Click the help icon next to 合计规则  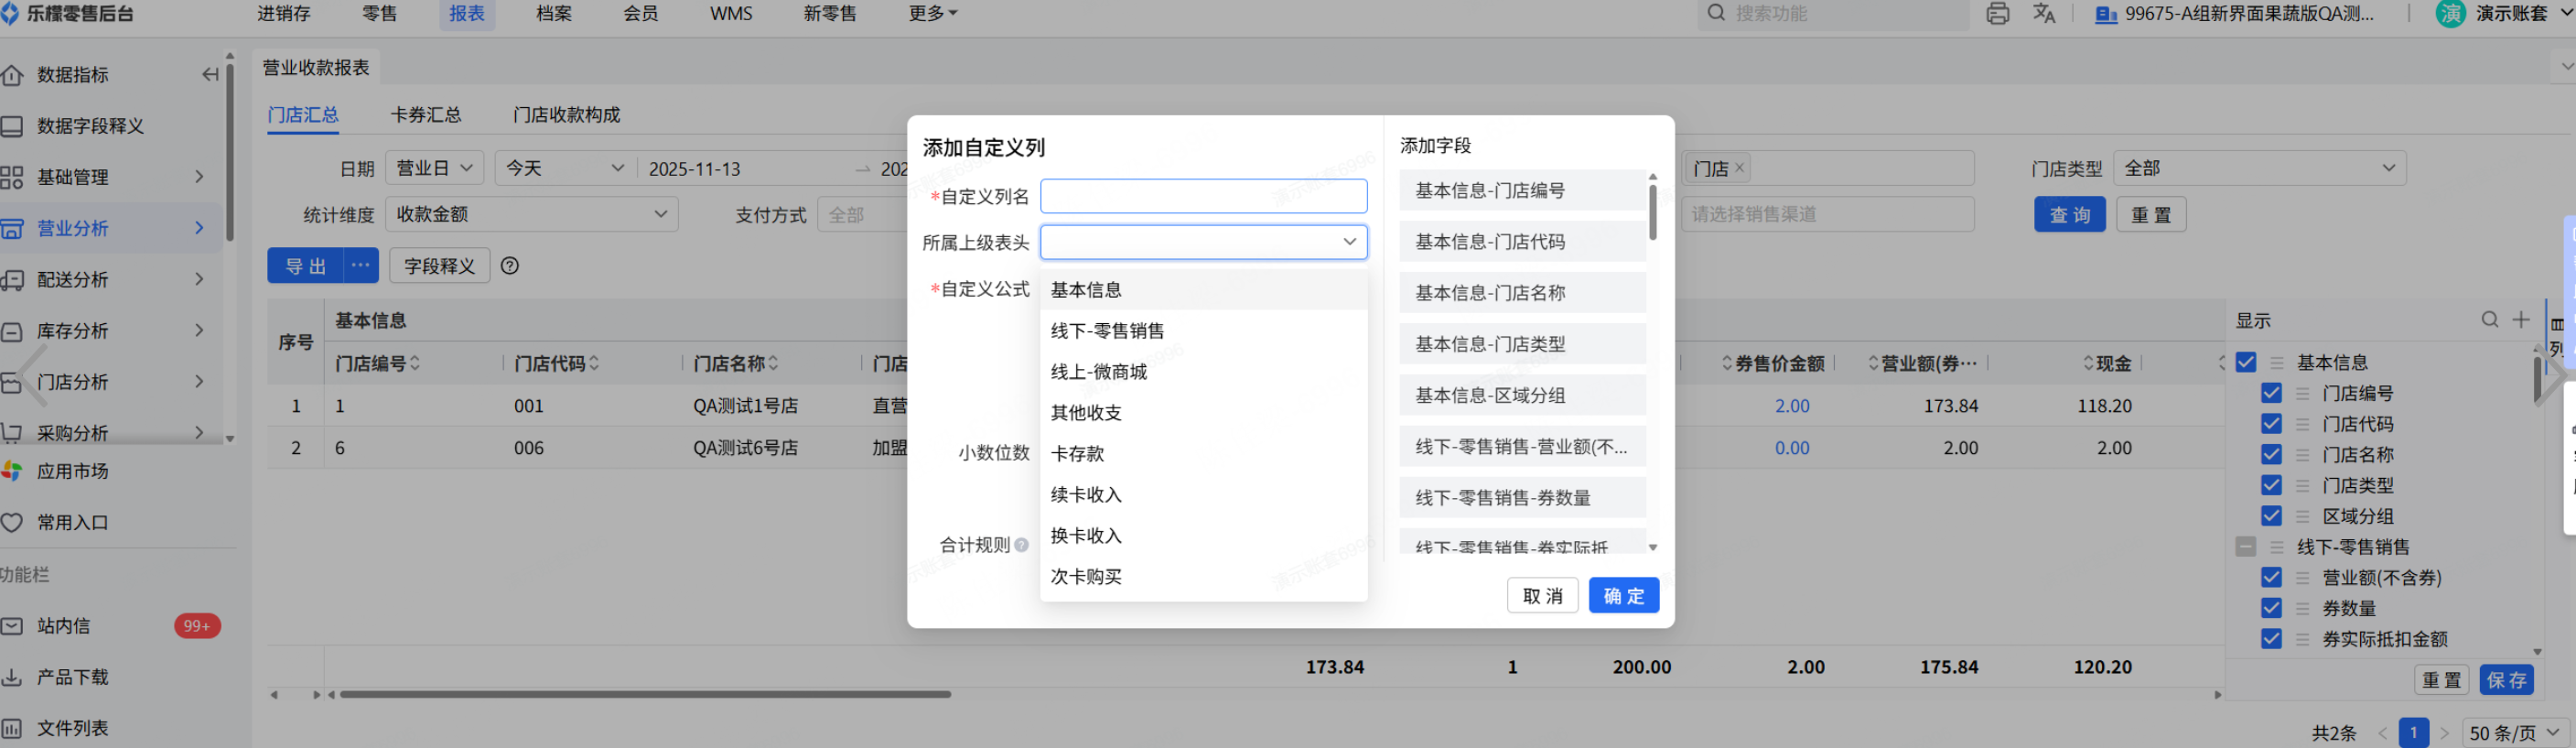click(x=1021, y=545)
